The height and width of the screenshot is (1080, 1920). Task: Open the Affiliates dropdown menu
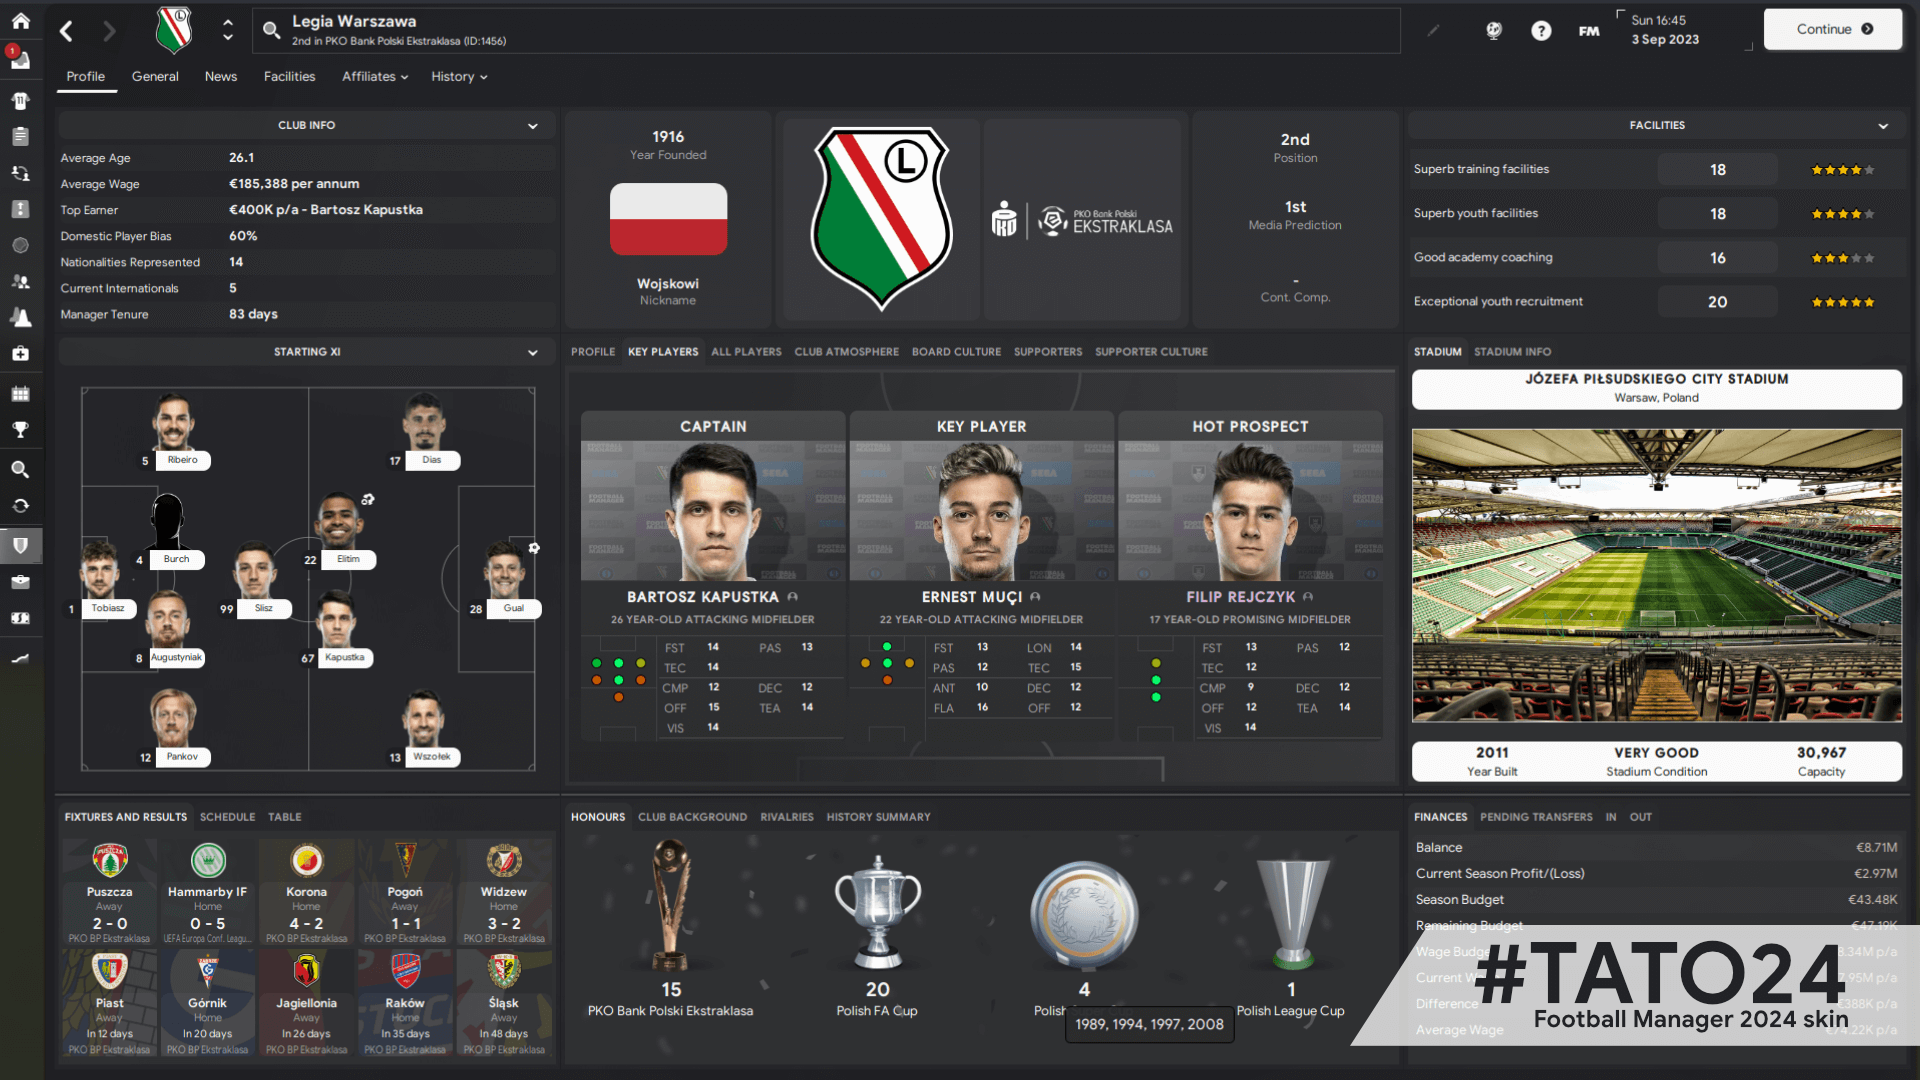pos(375,77)
